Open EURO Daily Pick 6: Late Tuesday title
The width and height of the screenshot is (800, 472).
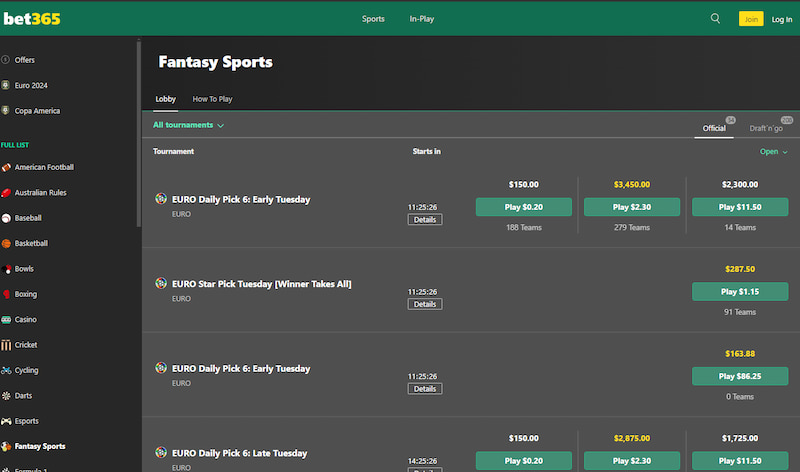239,453
